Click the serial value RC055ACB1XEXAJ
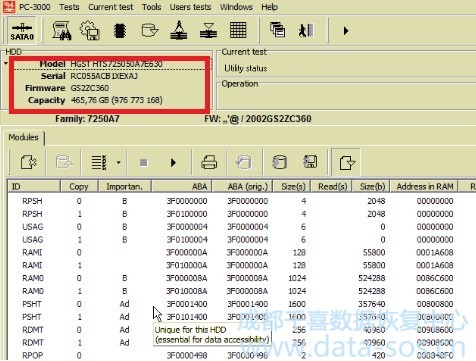This screenshot has height=361, width=476. point(104,76)
